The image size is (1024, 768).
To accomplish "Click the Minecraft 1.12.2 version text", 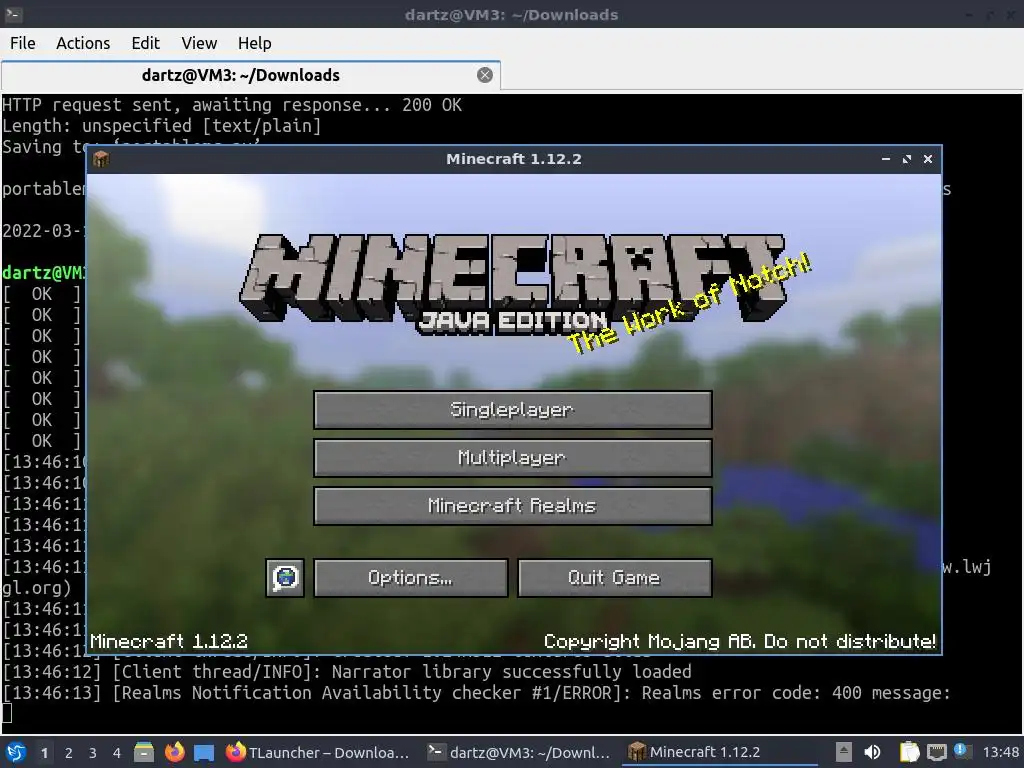I will point(169,641).
